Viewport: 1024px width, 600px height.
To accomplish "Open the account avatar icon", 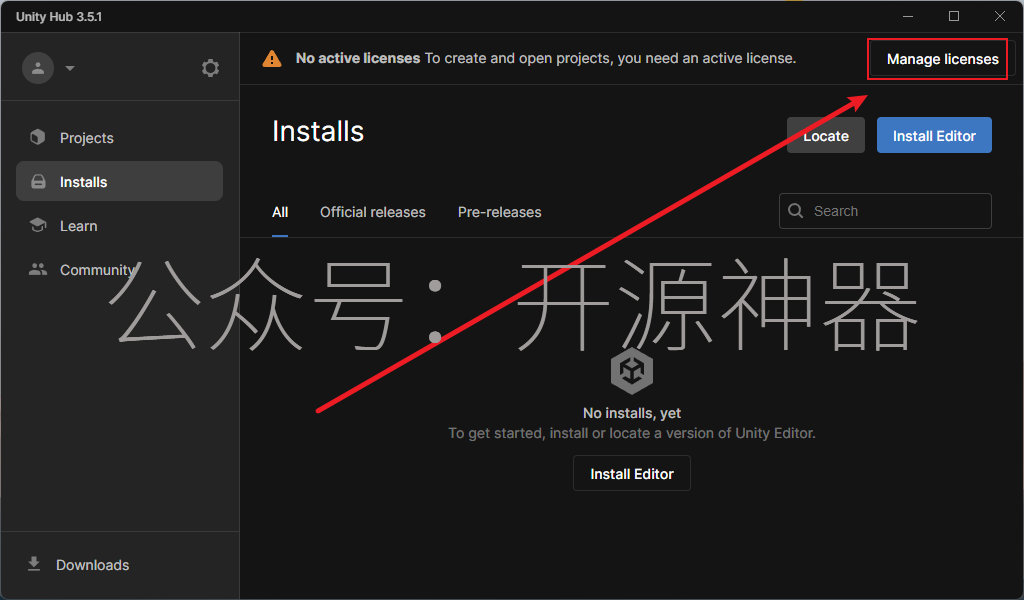I will click(x=38, y=68).
